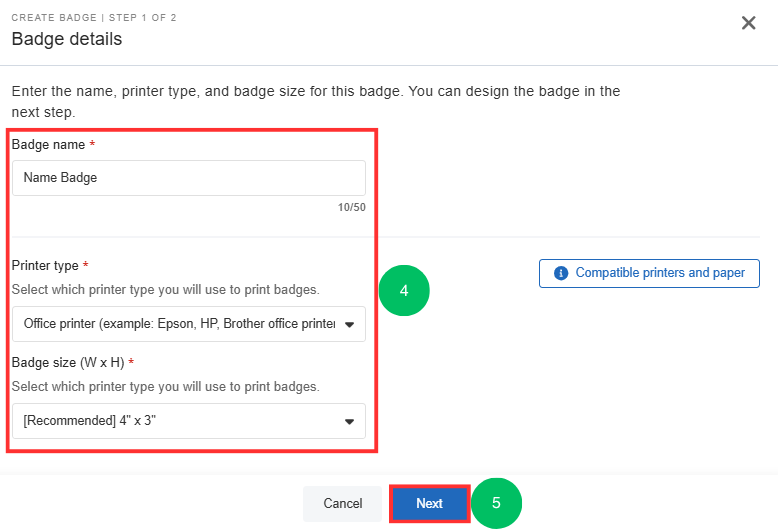Click the info icon on Compatible printers button
Screen dimensions: 778x529
561,273
